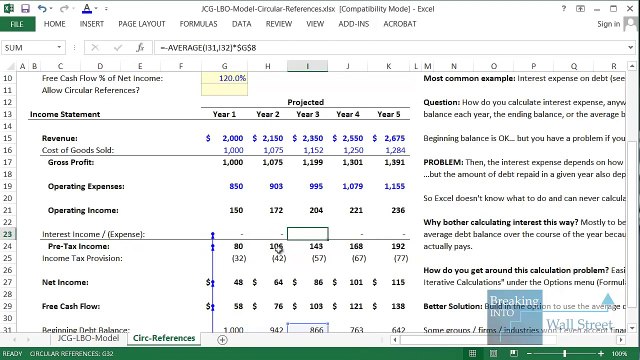
Task: Select Year 2 Free Cash Flow cell 76
Action: coord(267,306)
